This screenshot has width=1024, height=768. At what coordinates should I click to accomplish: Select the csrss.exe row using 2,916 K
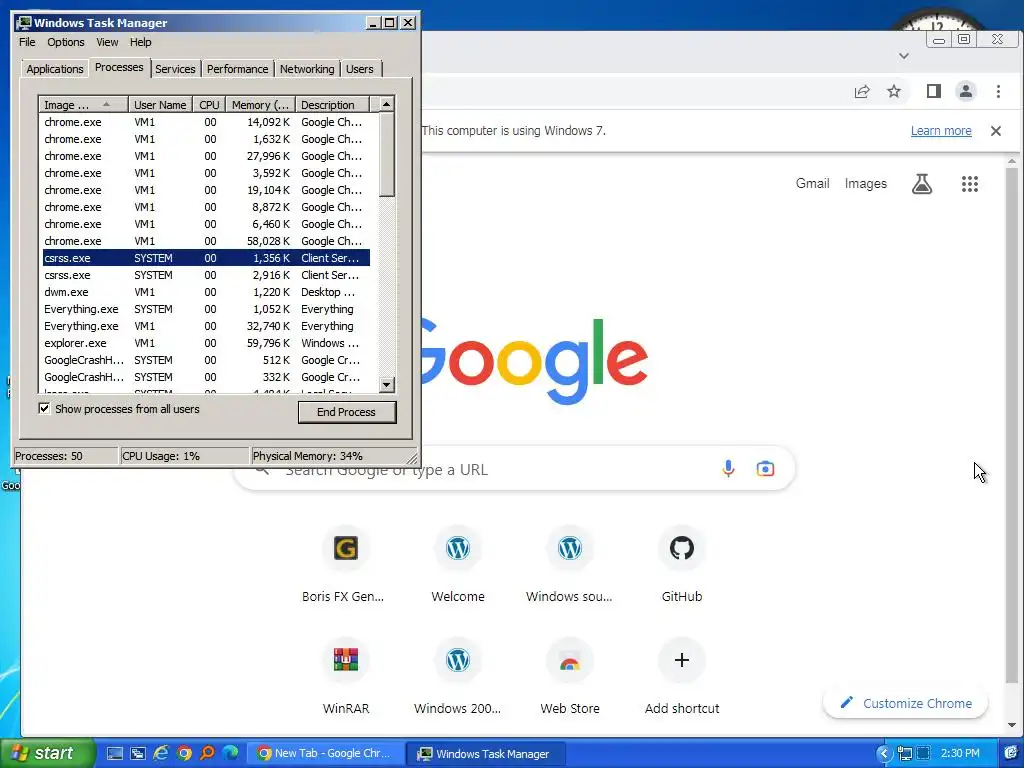(206, 275)
